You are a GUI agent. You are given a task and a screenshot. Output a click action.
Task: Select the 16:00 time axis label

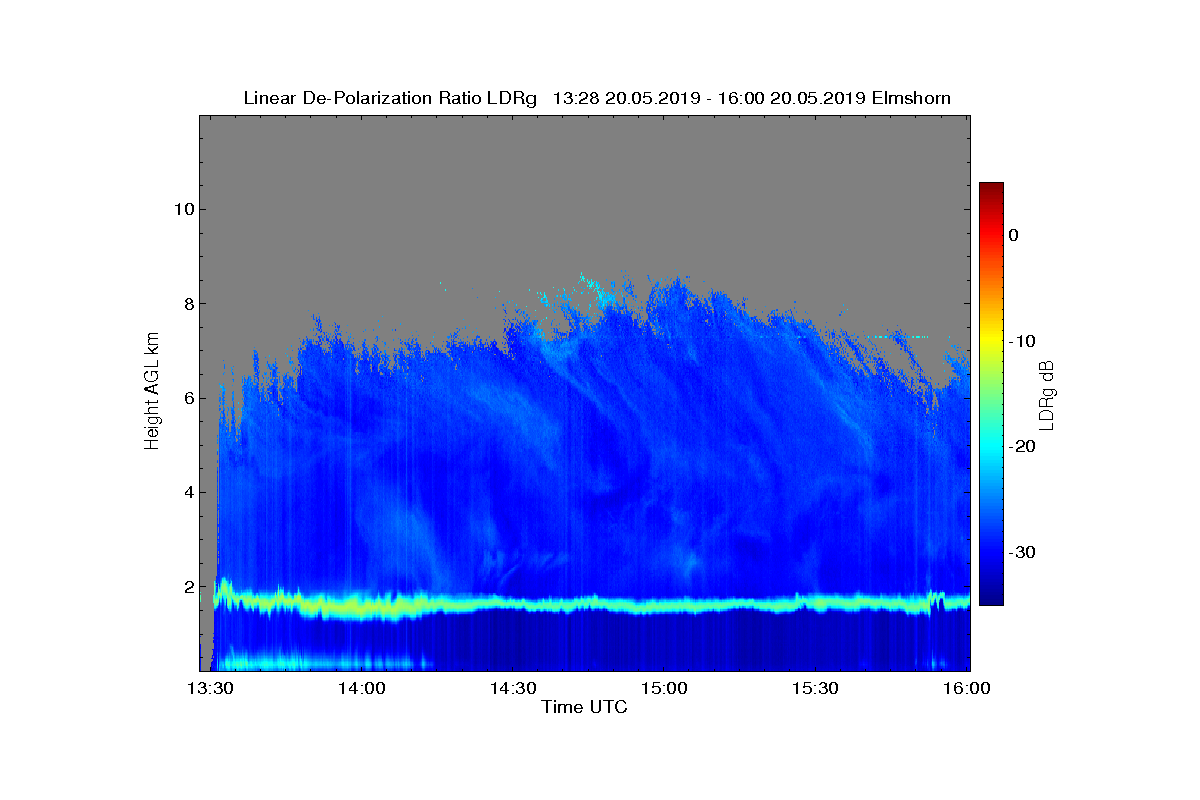click(966, 688)
